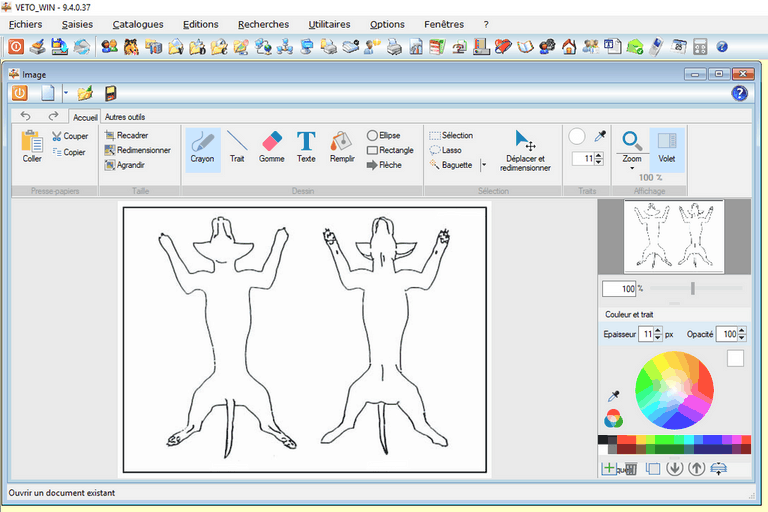Expand the Baguette dropdown arrow
768x512 pixels.
[484, 165]
